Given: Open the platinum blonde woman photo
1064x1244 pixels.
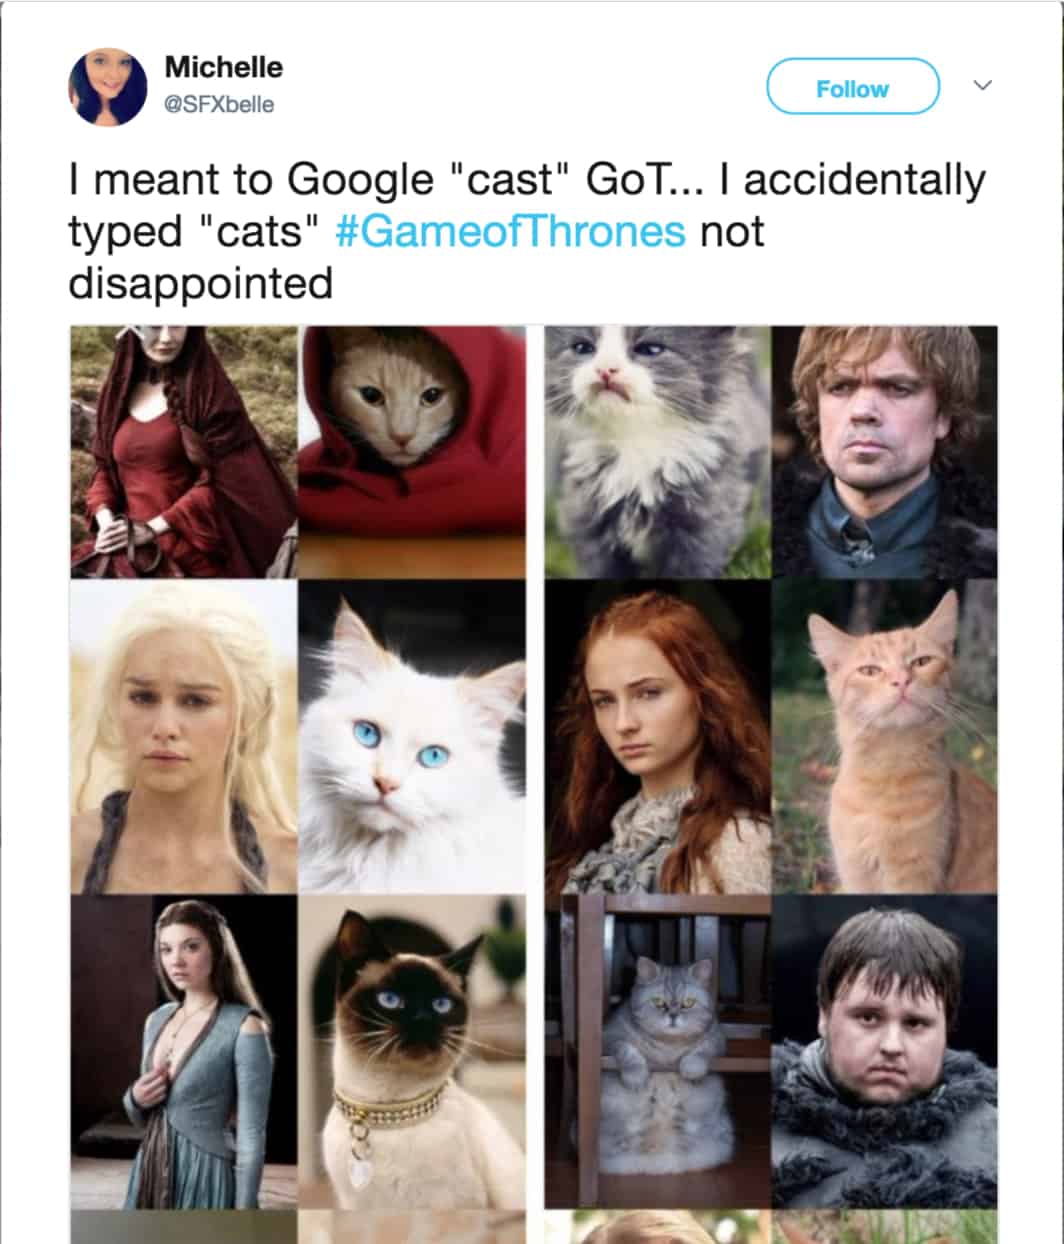Looking at the screenshot, I should [x=184, y=735].
